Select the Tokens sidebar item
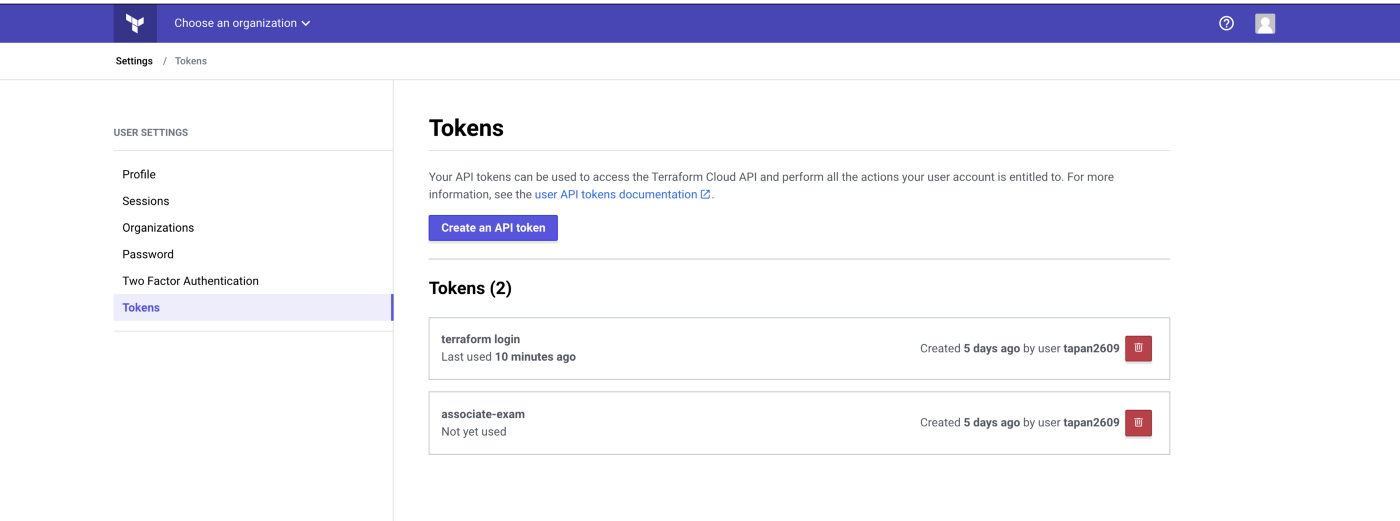1400x521 pixels. click(253, 308)
